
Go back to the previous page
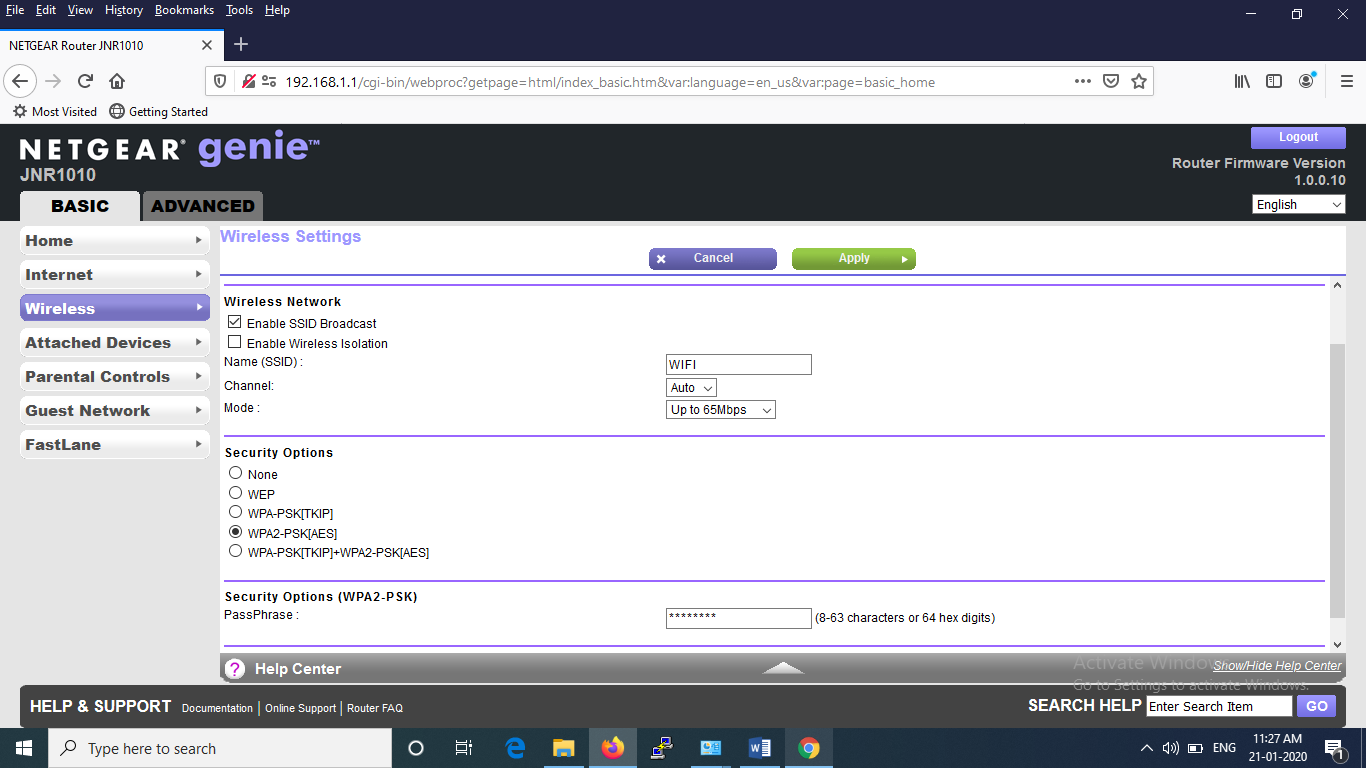point(21,81)
